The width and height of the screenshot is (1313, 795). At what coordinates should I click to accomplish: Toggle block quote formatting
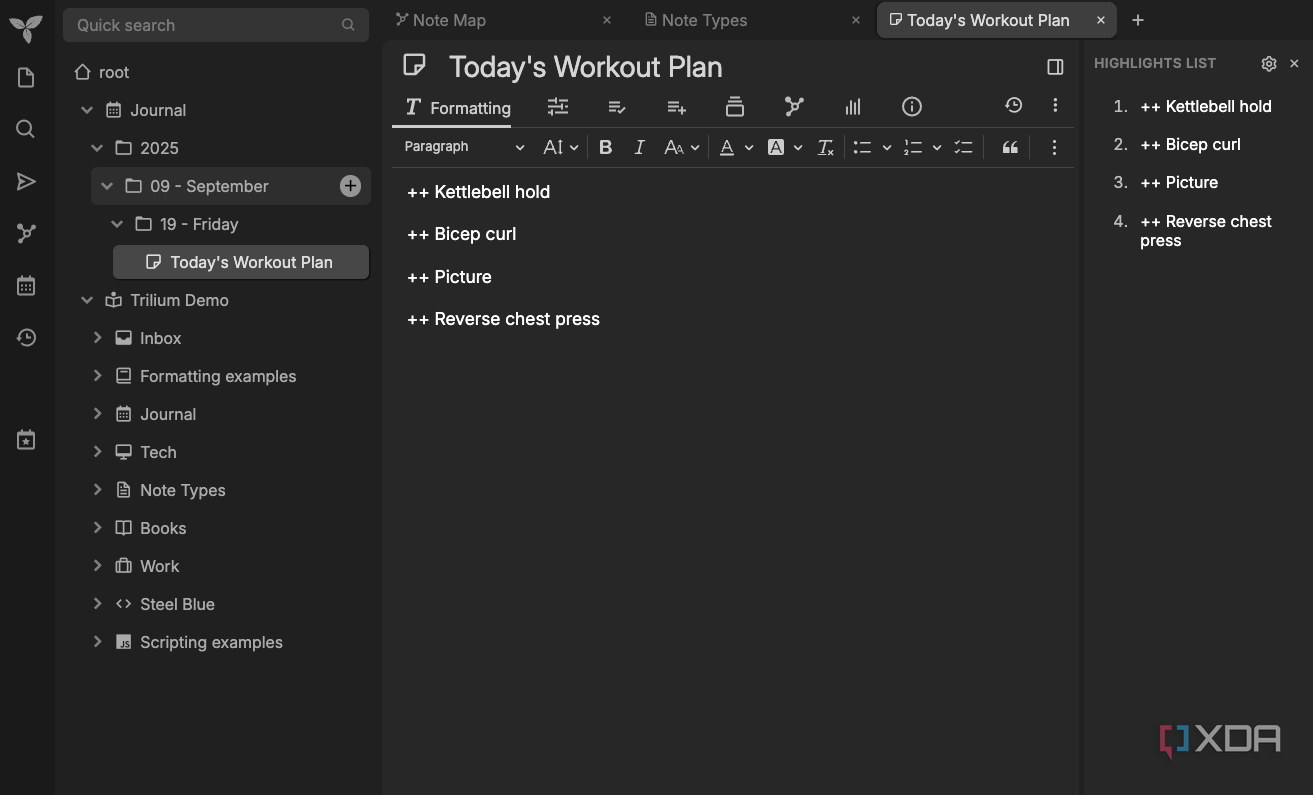click(1010, 147)
